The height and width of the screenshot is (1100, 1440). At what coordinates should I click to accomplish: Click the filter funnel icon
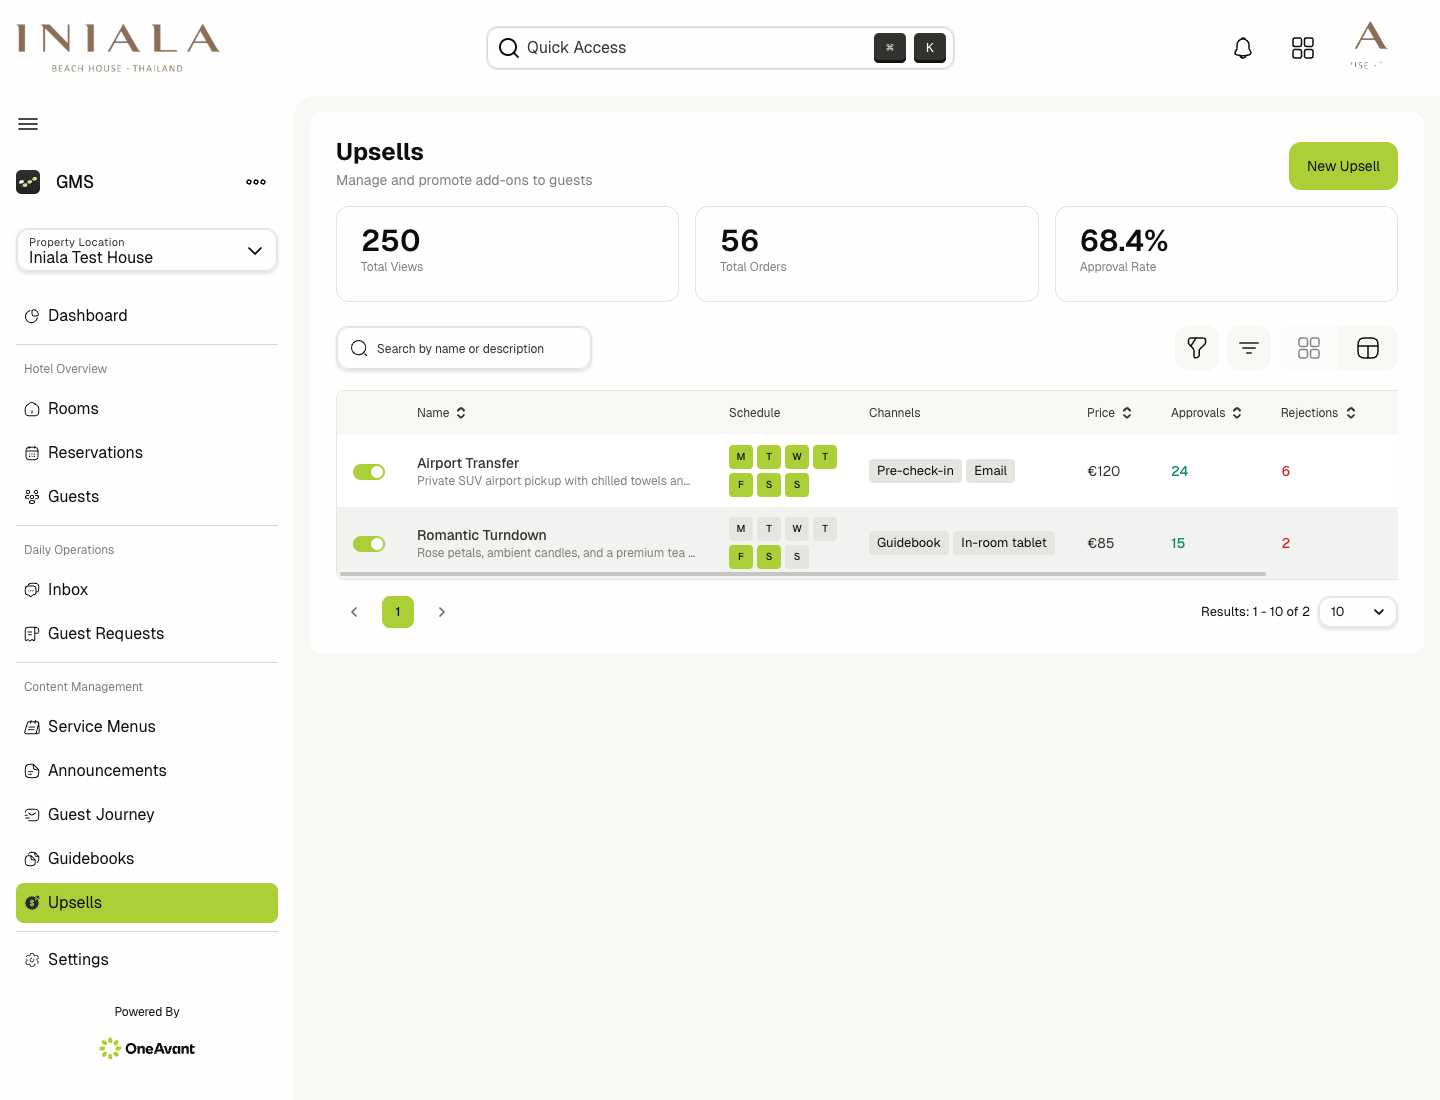tap(1197, 348)
